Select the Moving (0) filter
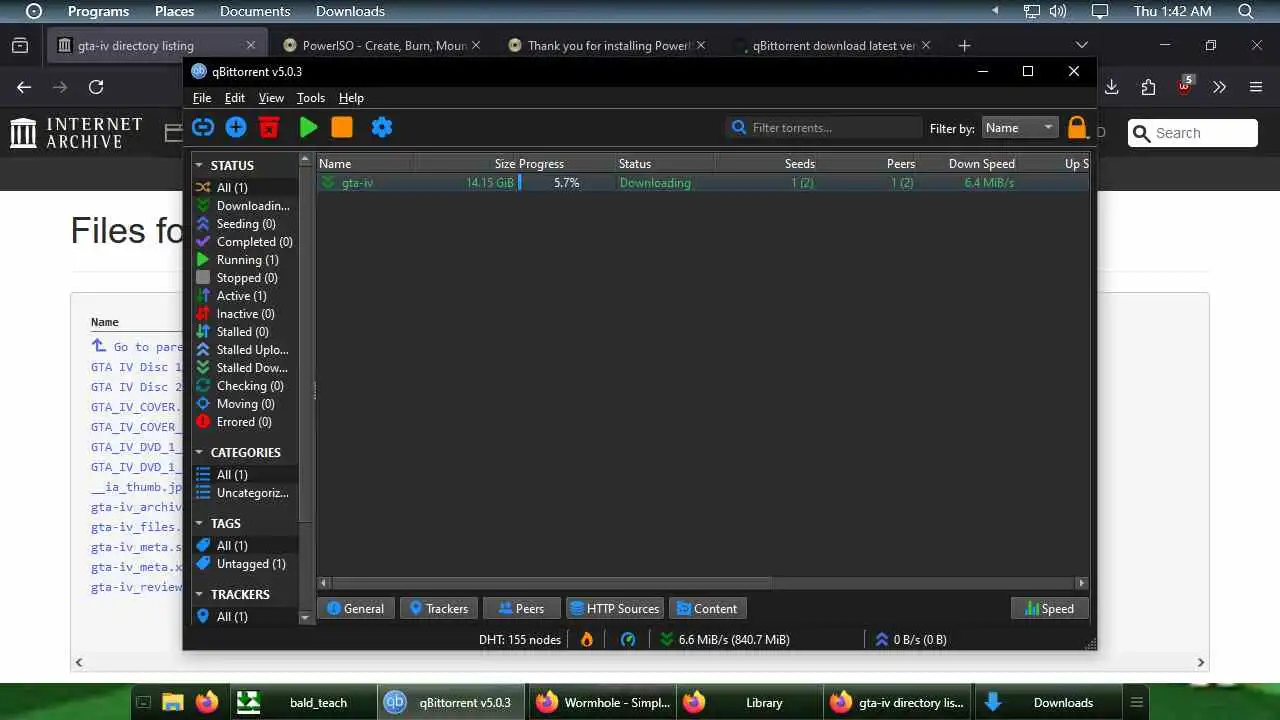Image resolution: width=1280 pixels, height=720 pixels. click(x=244, y=404)
